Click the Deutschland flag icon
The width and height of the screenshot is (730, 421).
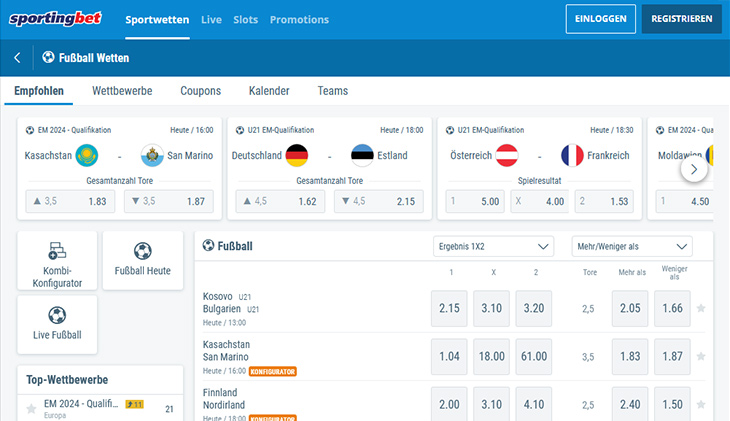click(297, 155)
